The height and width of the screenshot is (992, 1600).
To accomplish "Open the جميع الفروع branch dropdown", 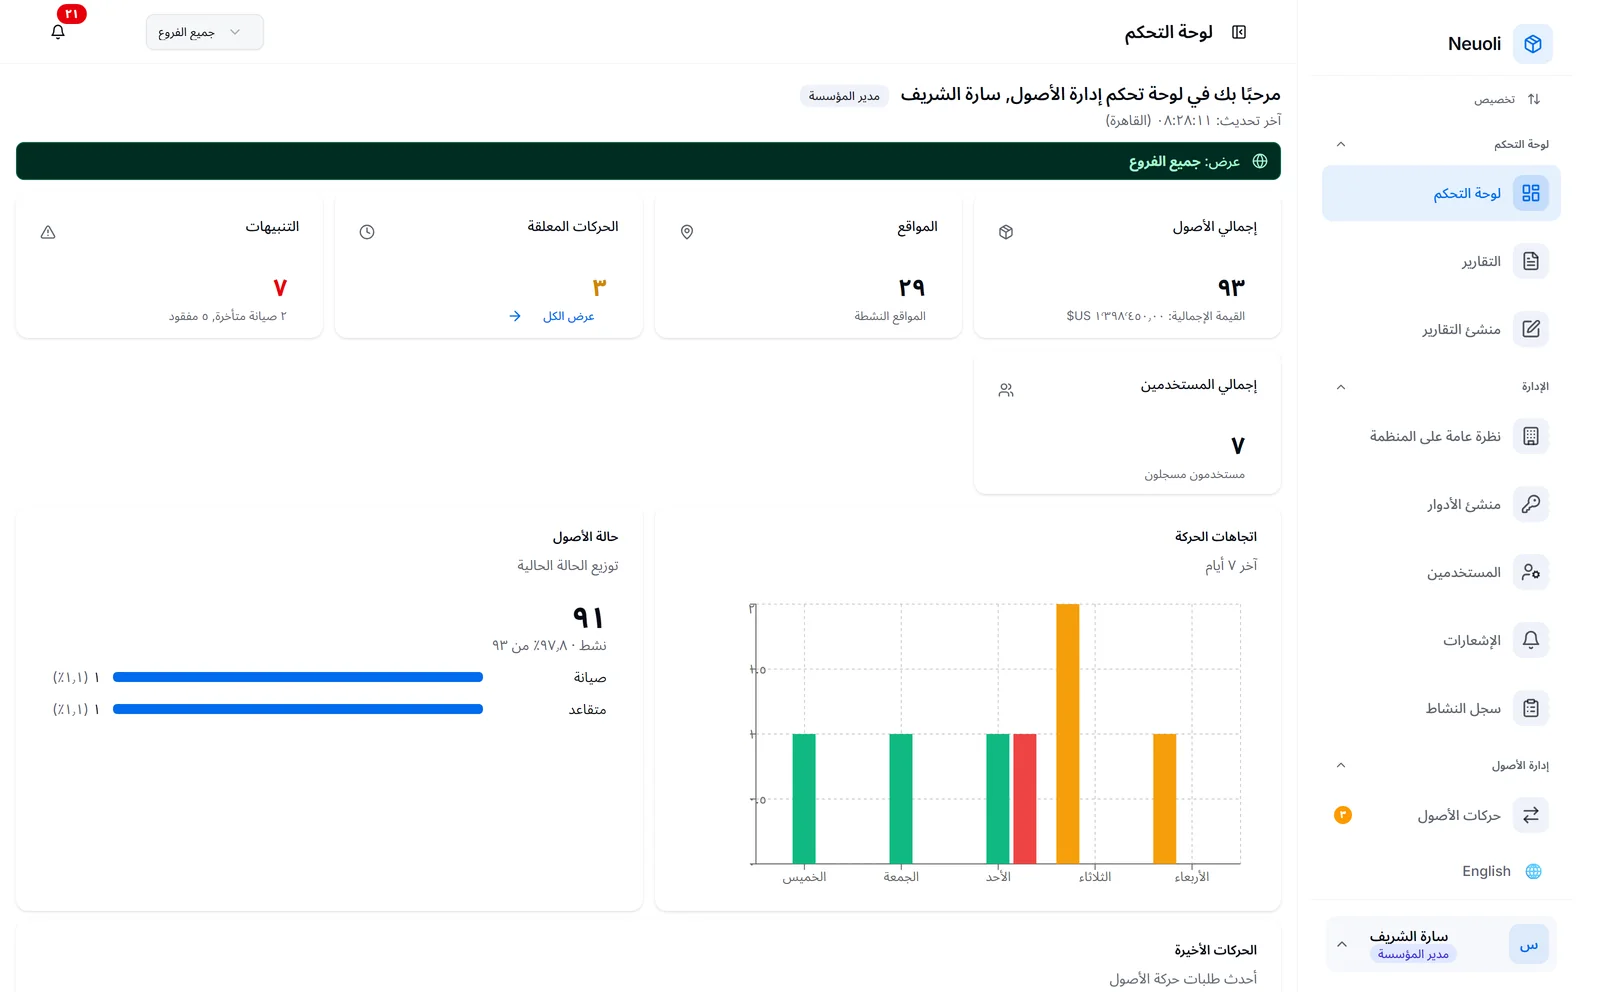I will [204, 32].
